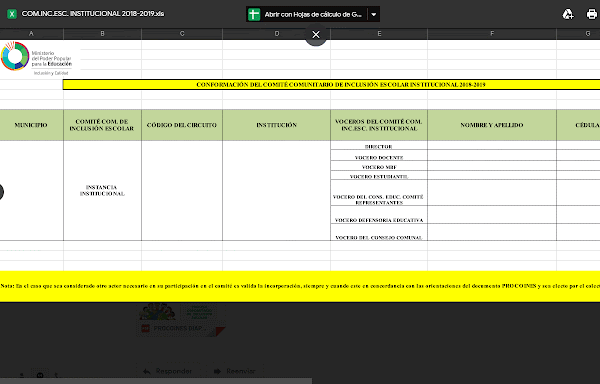Screen dimensions: 600x384
Task: Select column F header
Action: pos(492,34)
